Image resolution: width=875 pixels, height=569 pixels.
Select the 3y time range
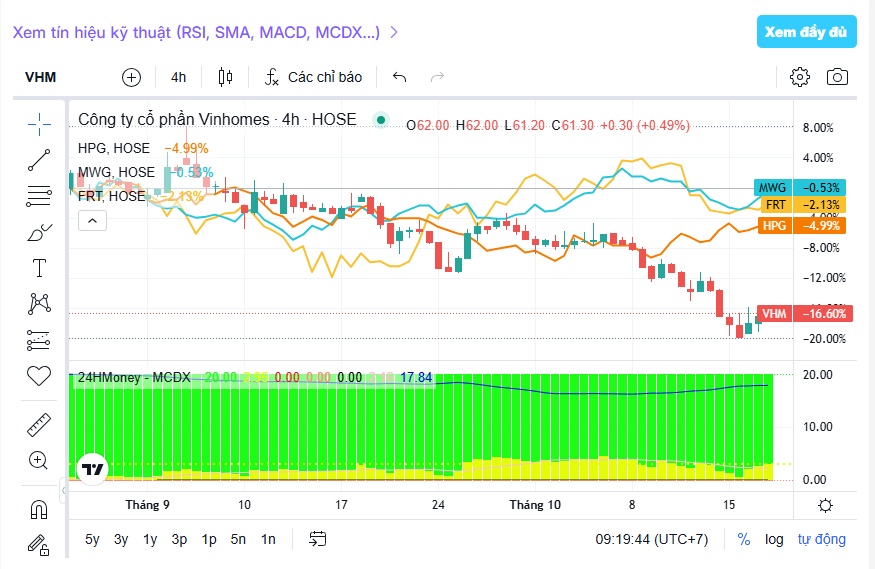121,539
